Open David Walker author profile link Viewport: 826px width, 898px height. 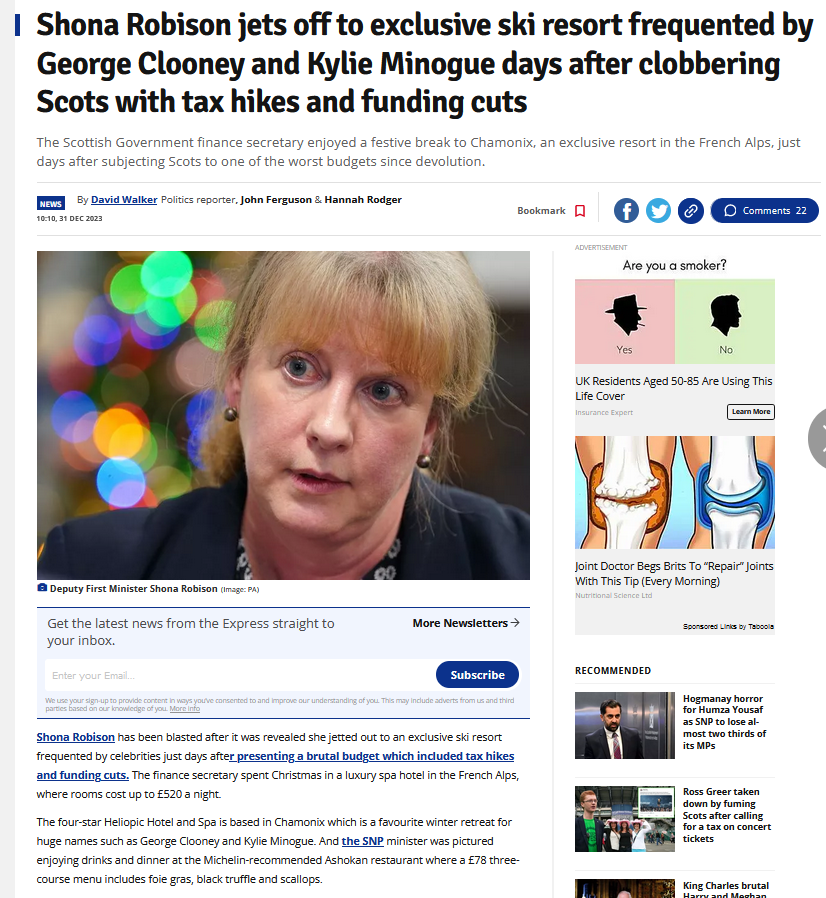(x=124, y=199)
